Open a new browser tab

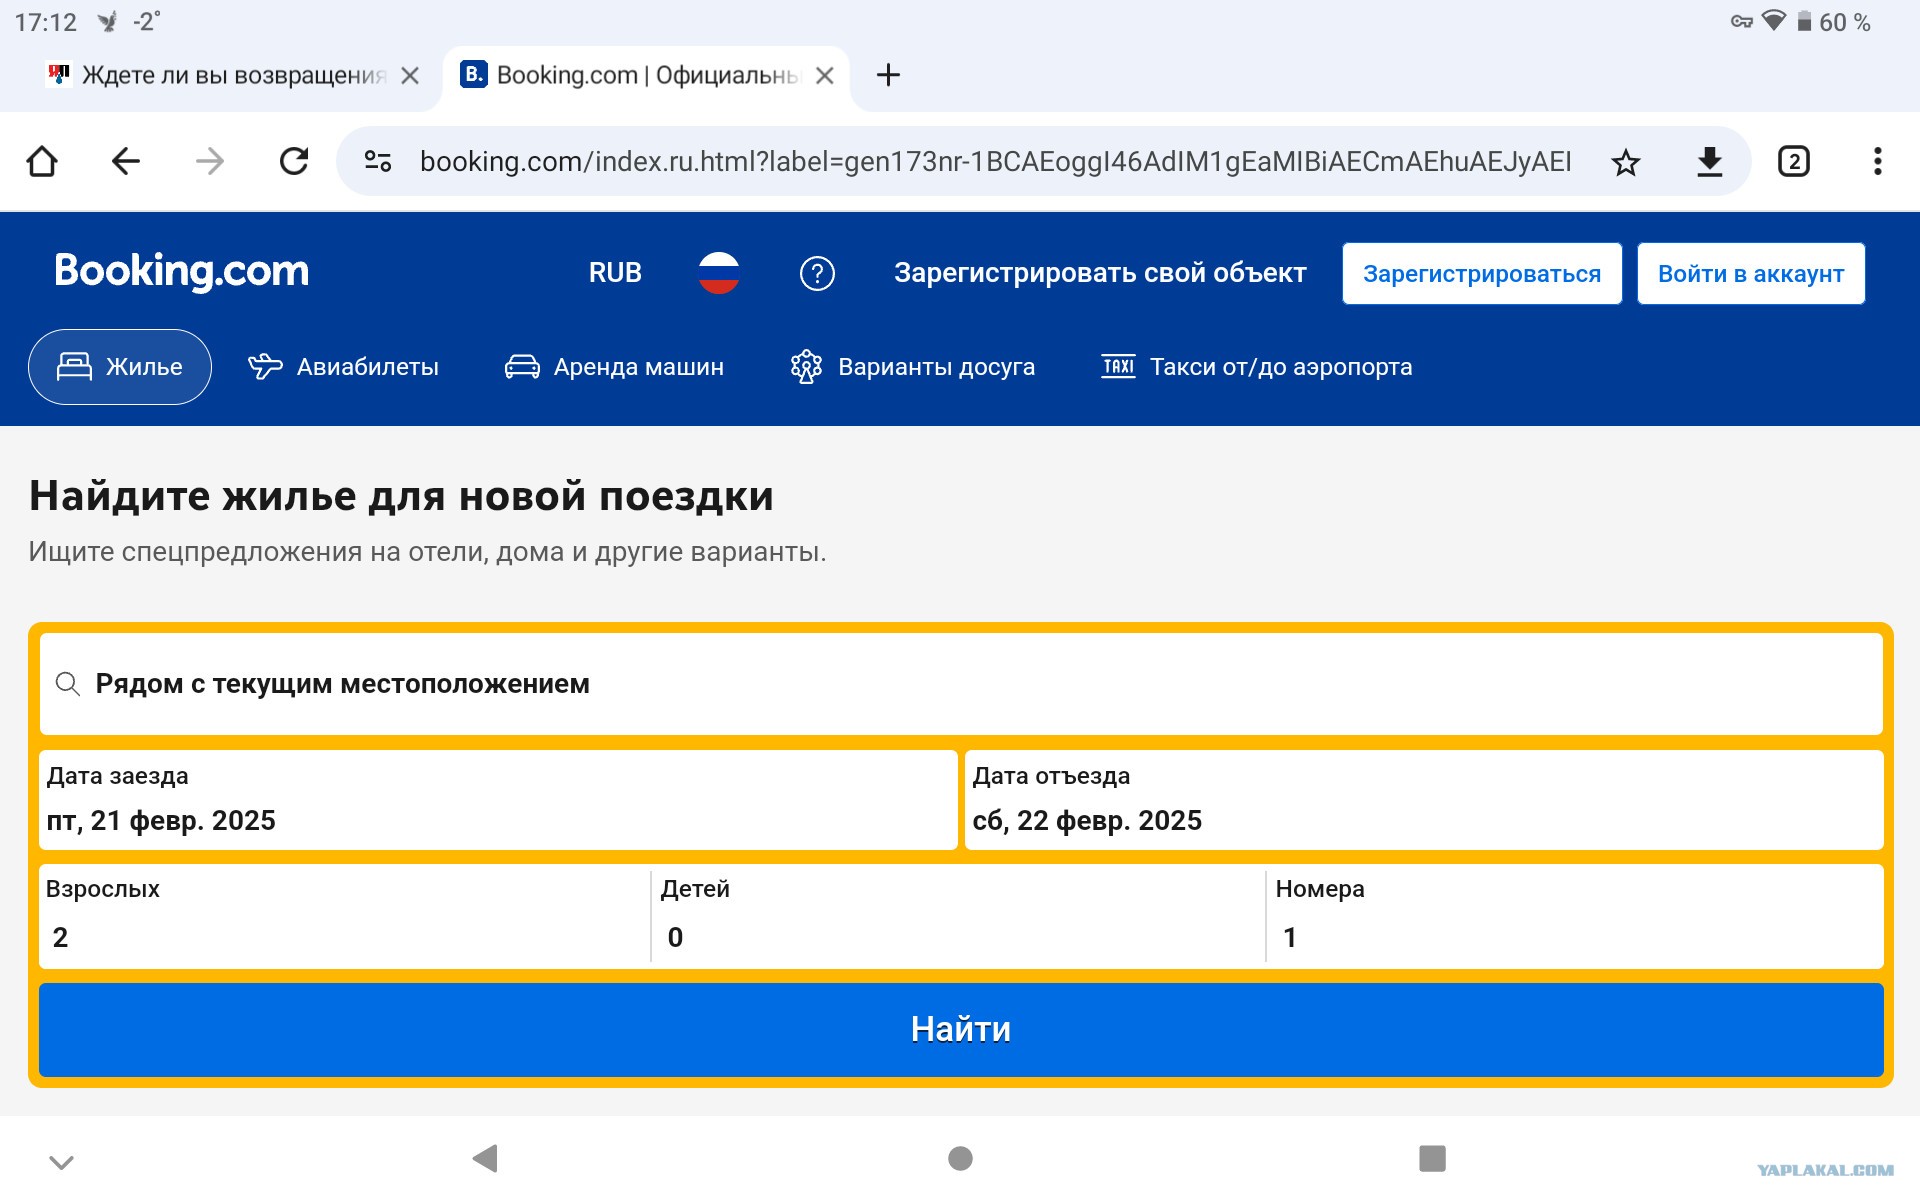coord(888,75)
